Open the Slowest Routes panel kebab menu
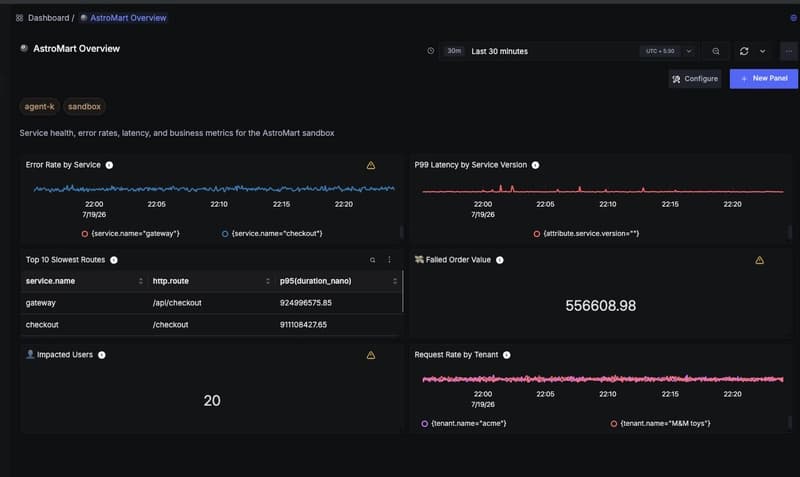Viewport: 800px width, 477px height. coord(389,260)
